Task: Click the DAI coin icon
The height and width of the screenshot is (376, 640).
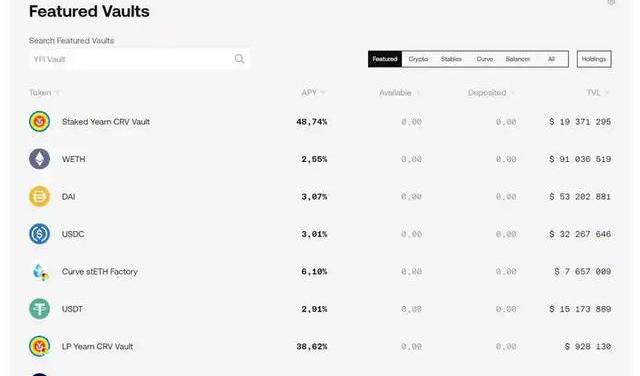Action: pos(40,196)
